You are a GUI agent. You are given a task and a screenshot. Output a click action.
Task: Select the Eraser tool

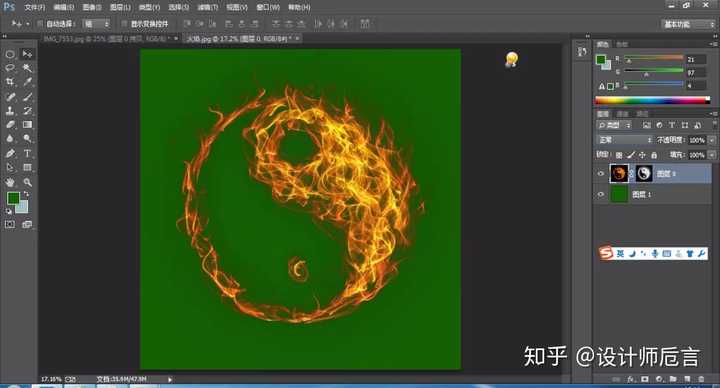tap(10, 125)
